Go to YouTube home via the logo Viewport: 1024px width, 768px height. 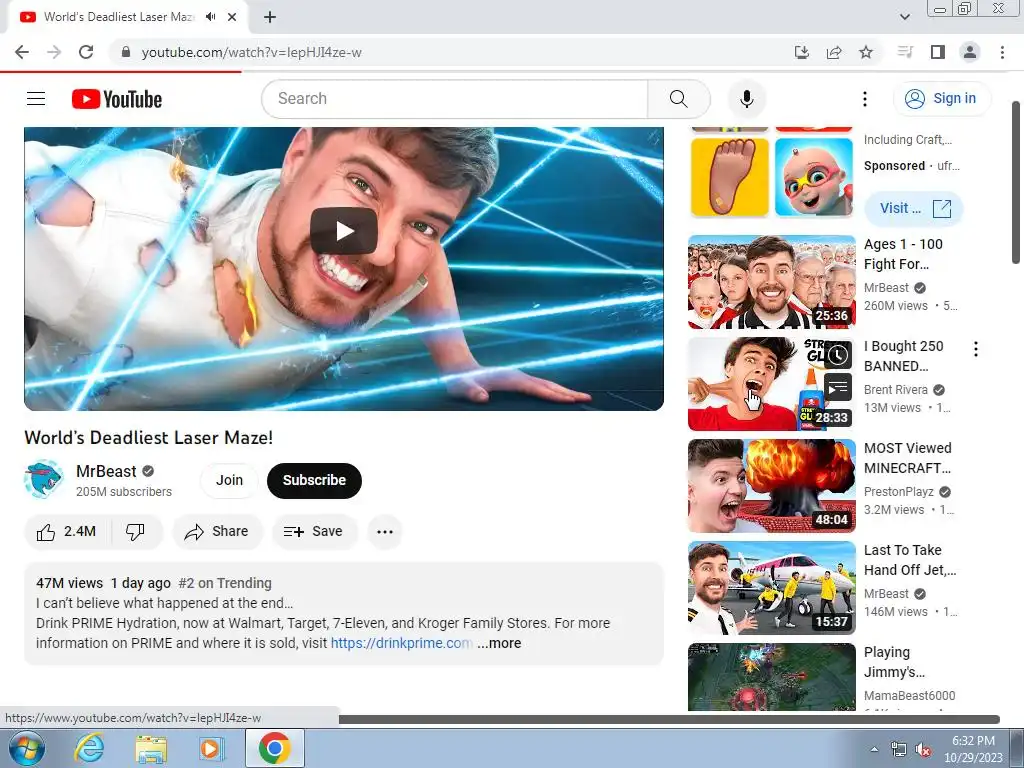pos(117,99)
